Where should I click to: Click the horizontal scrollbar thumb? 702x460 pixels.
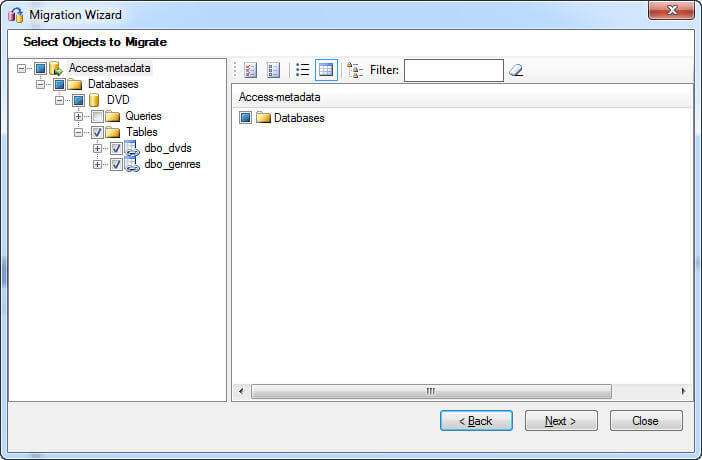(431, 391)
